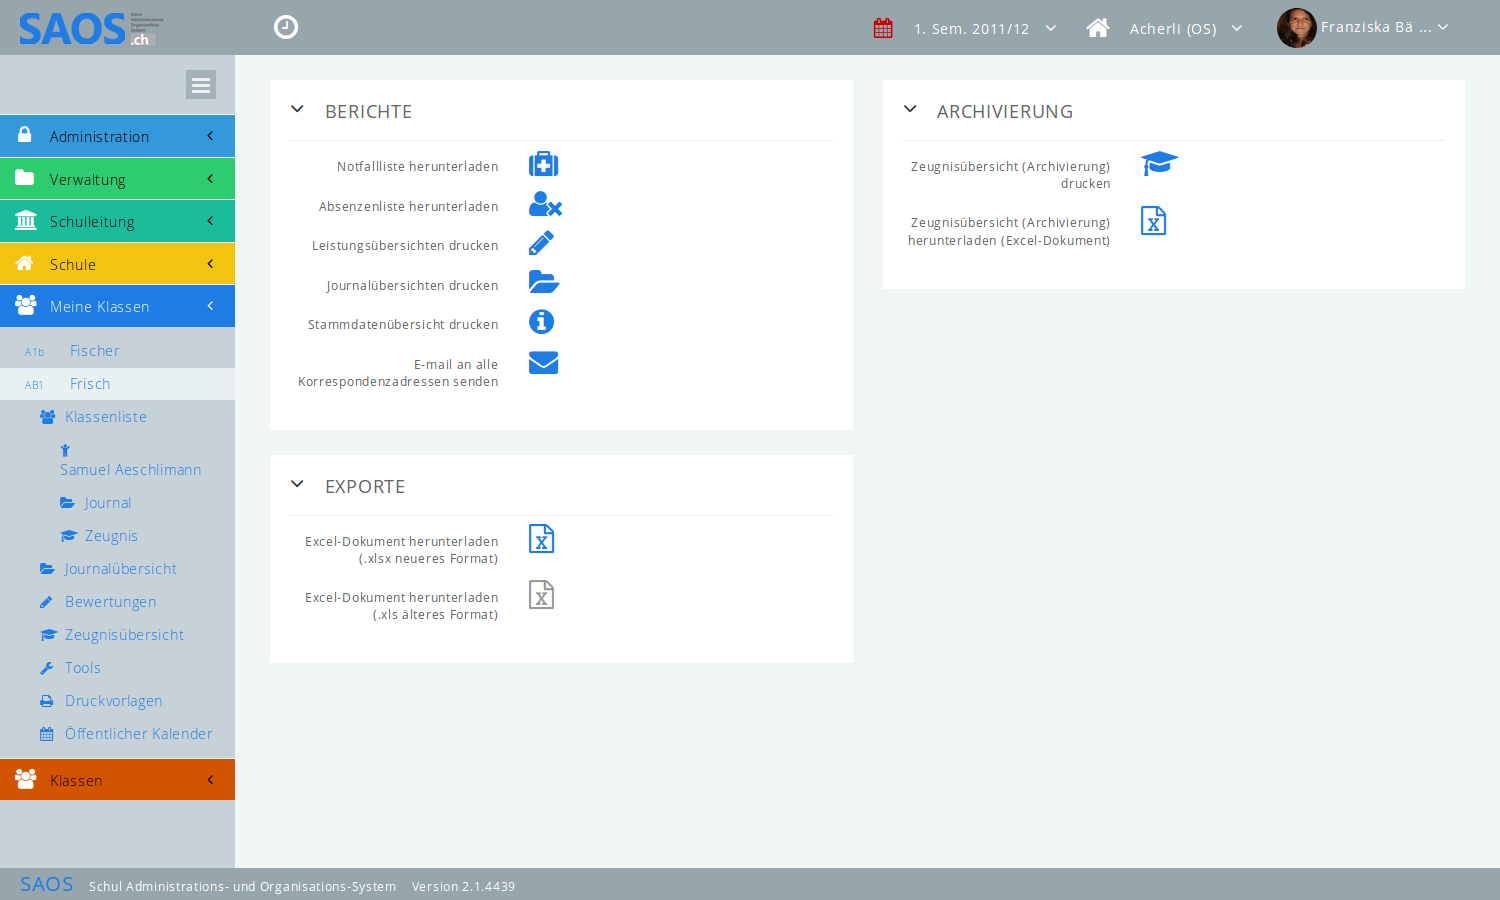Open student Samuel Aeschlimann

(x=130, y=470)
